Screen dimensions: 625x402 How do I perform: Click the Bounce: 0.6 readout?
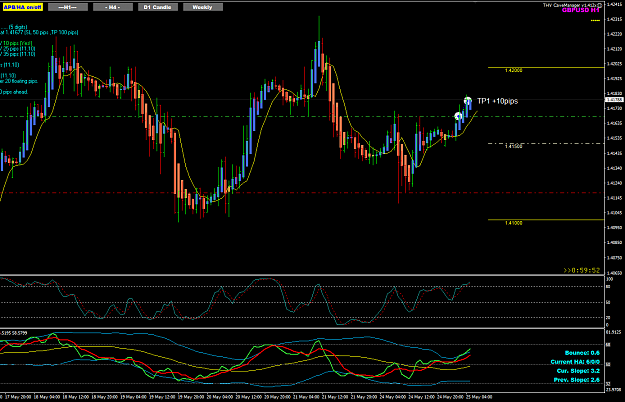click(x=582, y=353)
